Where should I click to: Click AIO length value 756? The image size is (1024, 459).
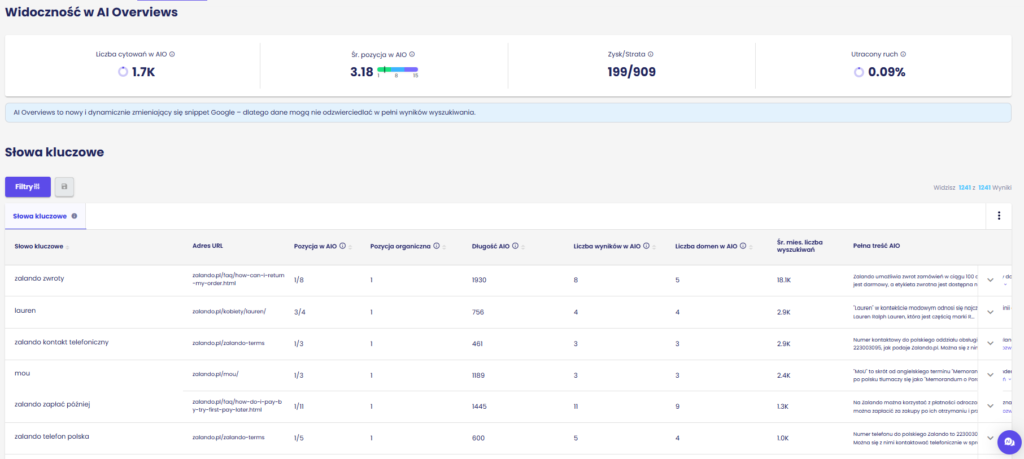478,312
